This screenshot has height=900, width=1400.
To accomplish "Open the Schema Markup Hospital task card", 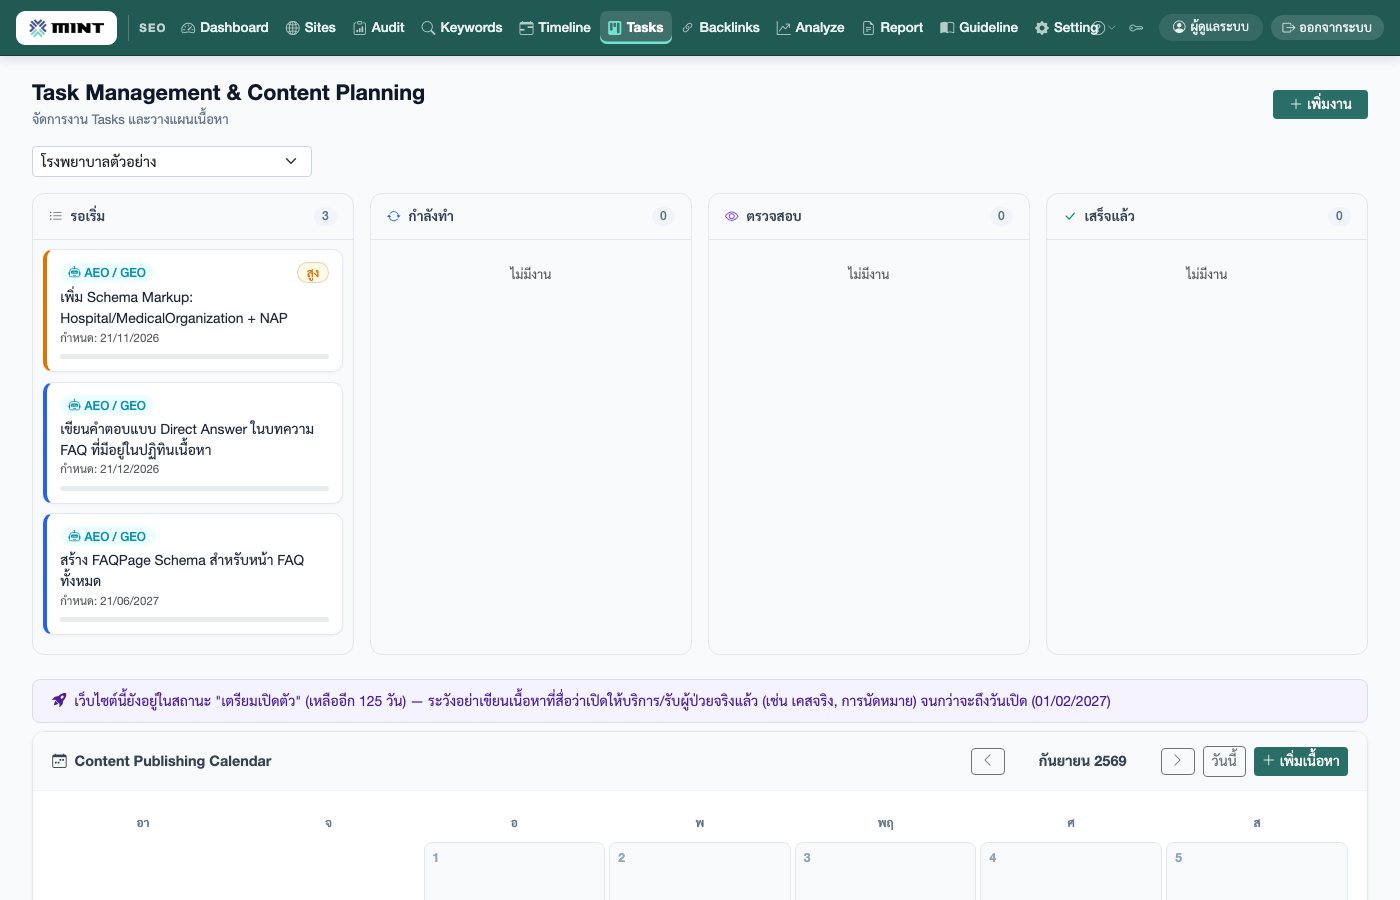I will click(x=193, y=311).
